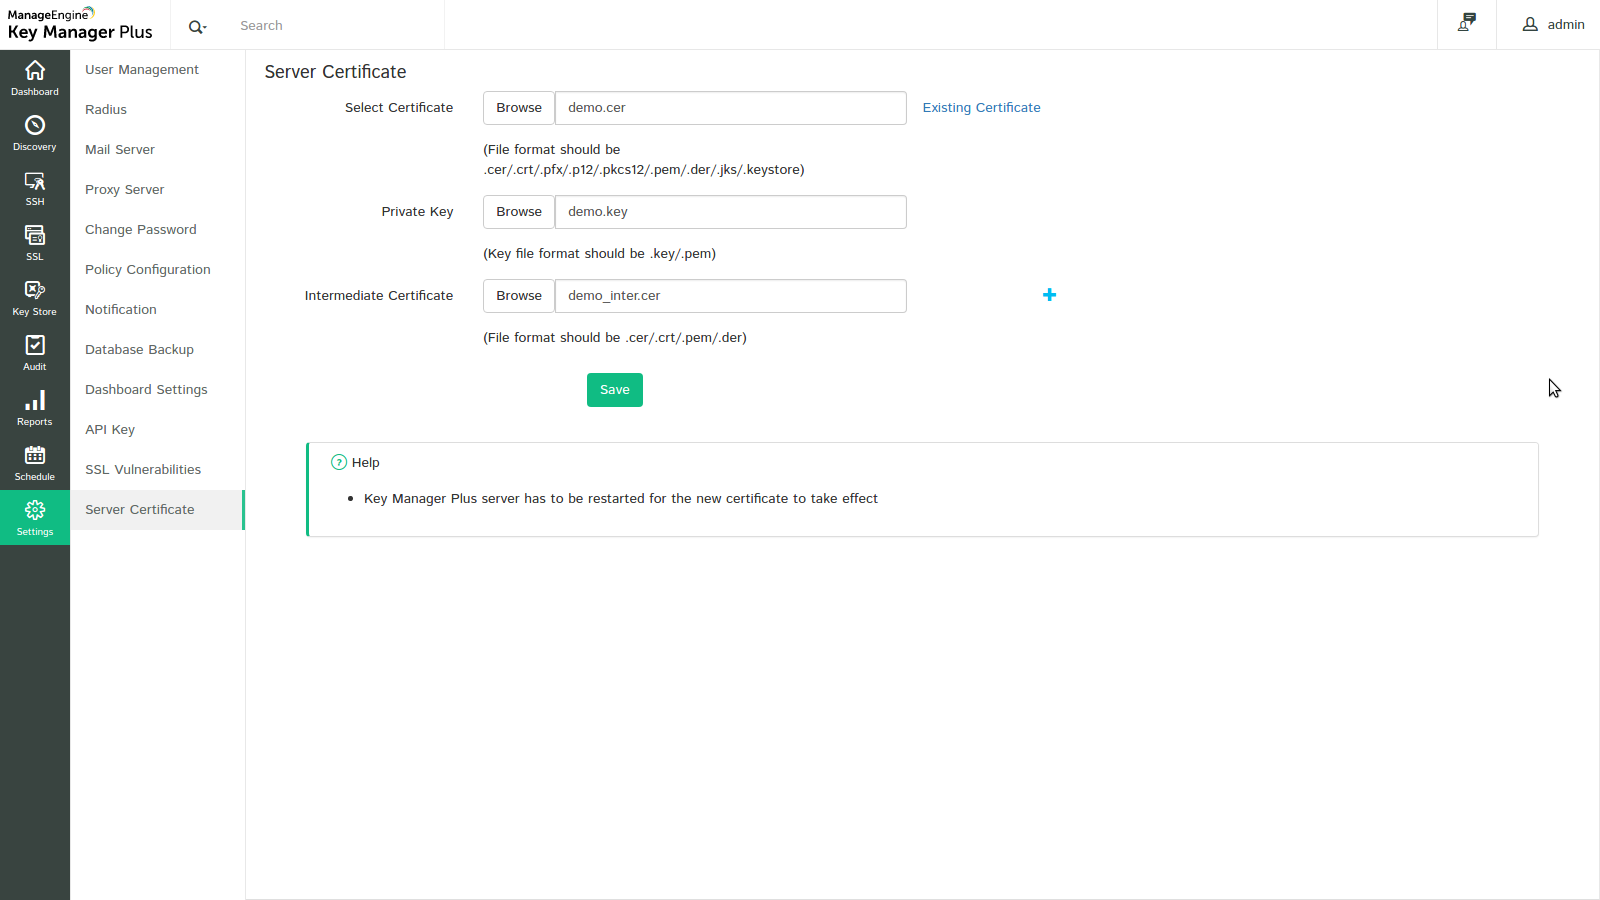The image size is (1600, 900).
Task: Browse for the Select Certificate file
Action: [x=519, y=108]
